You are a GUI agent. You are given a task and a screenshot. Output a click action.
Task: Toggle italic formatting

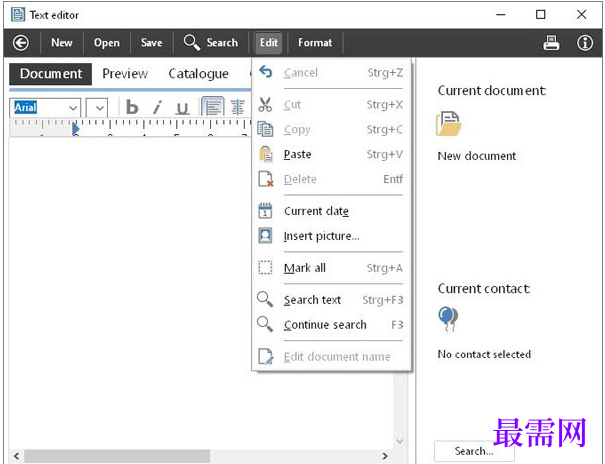pos(157,108)
